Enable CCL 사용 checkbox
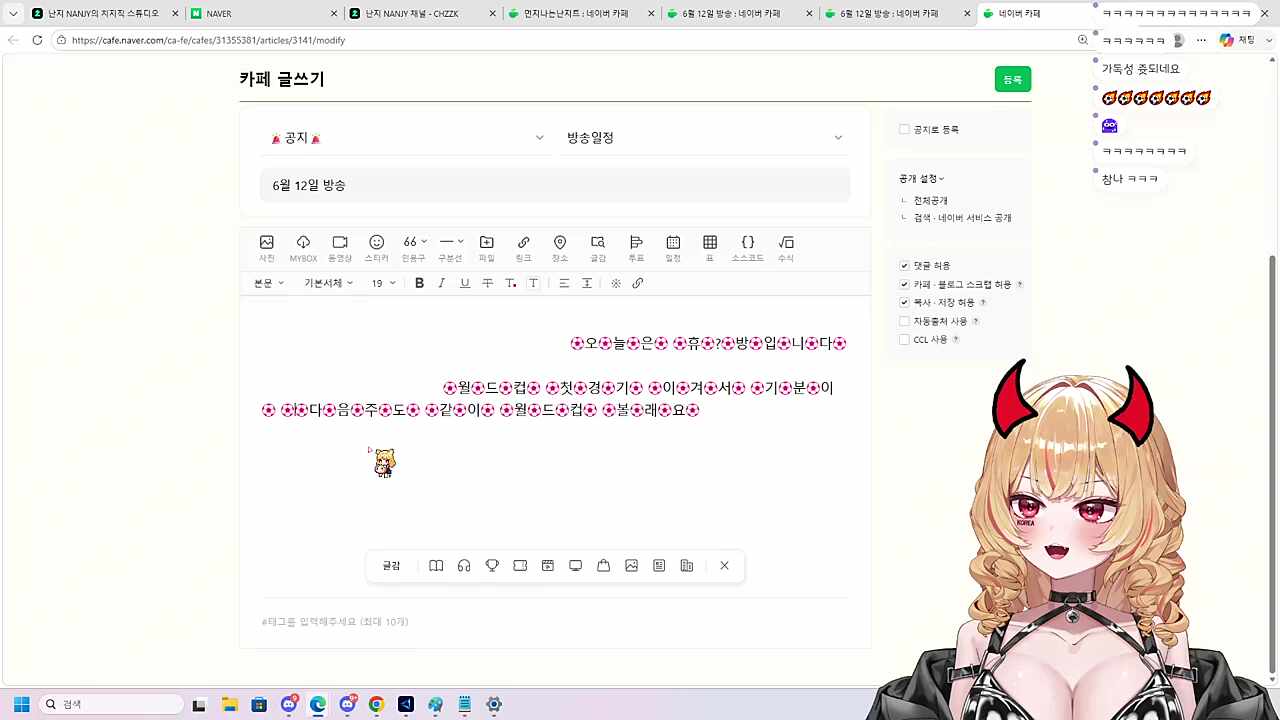The height and width of the screenshot is (720, 1280). [x=904, y=339]
